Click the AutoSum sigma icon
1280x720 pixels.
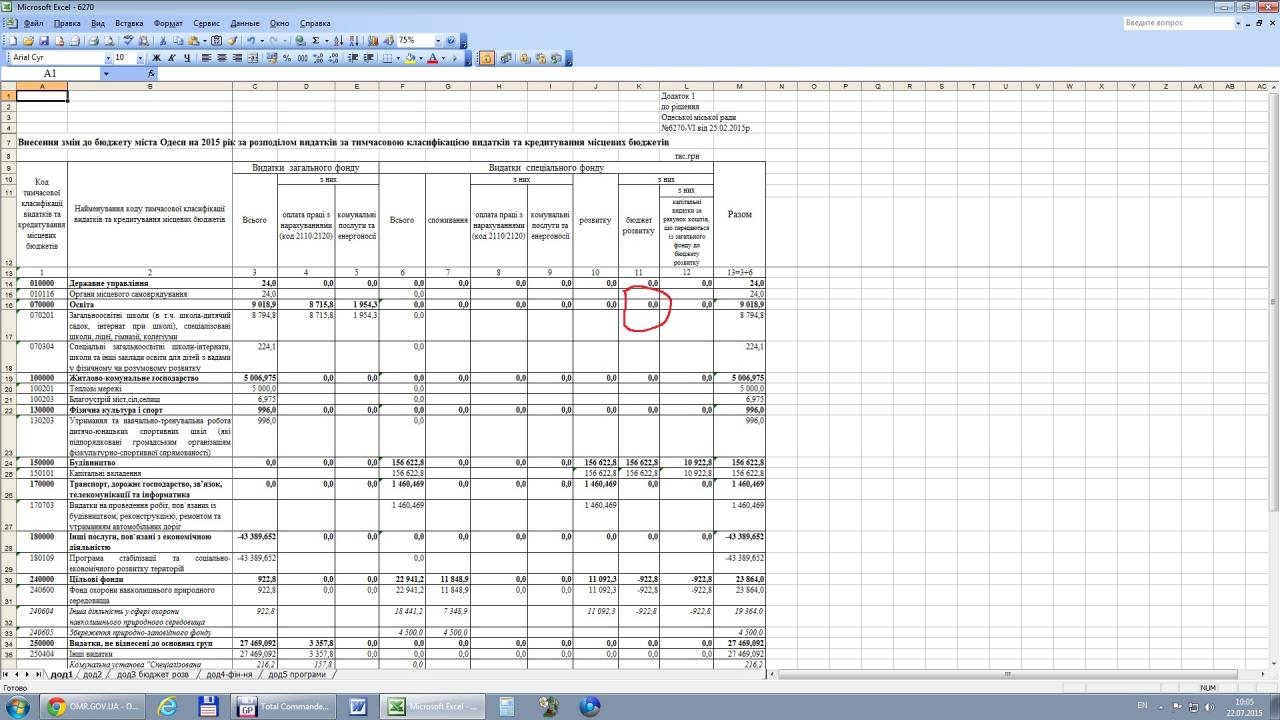(x=316, y=41)
